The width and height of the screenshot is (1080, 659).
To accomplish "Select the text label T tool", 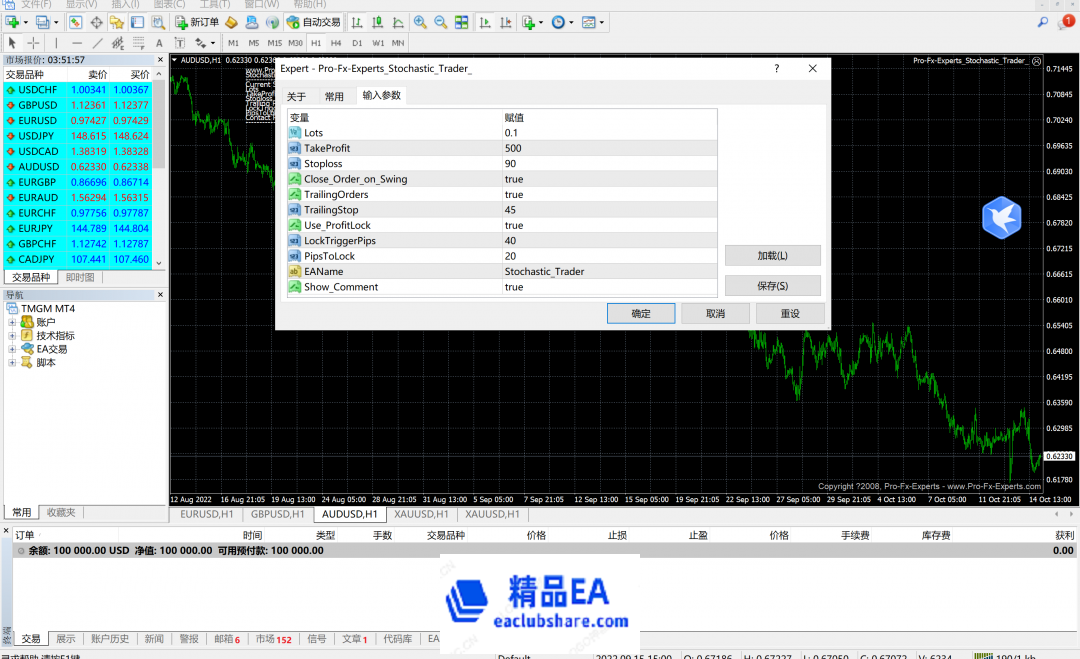I will (x=180, y=43).
